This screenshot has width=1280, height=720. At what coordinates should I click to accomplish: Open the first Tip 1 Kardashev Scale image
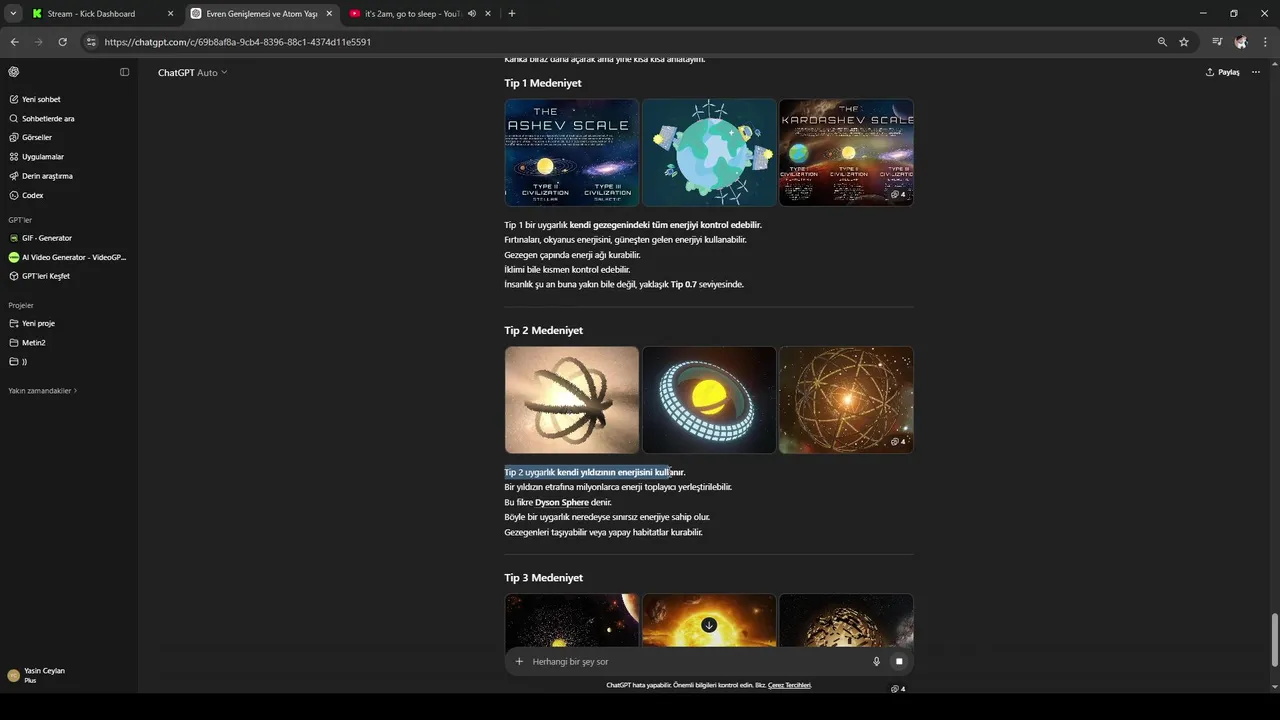point(572,152)
